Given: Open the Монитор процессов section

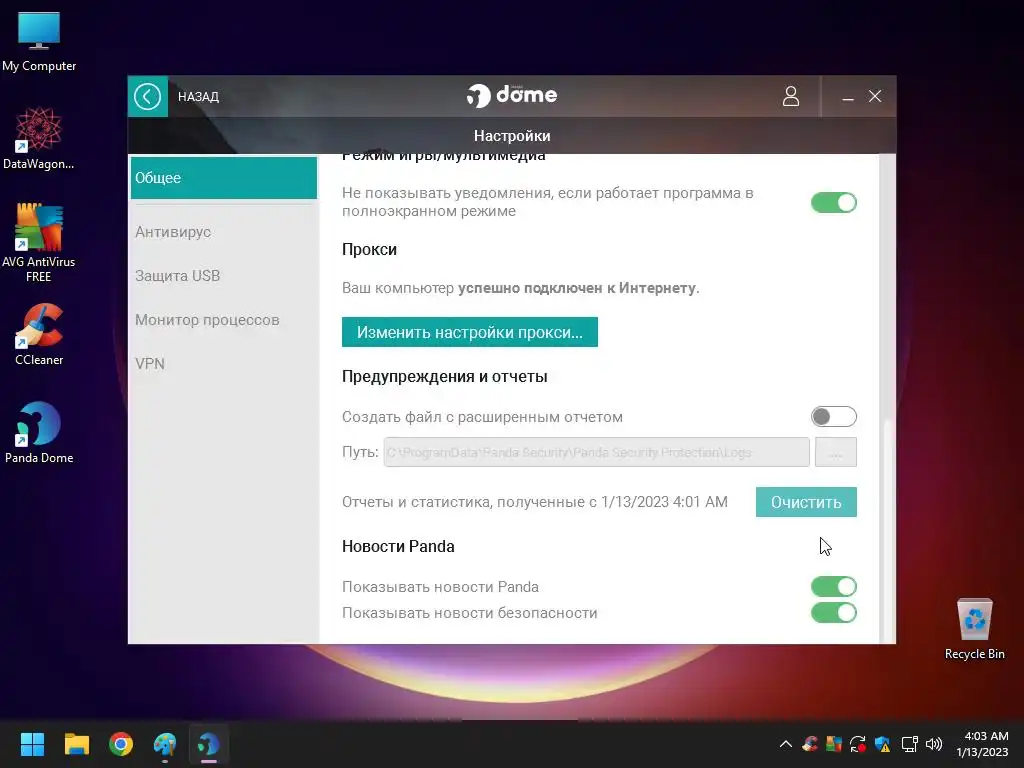Looking at the screenshot, I should tap(207, 320).
